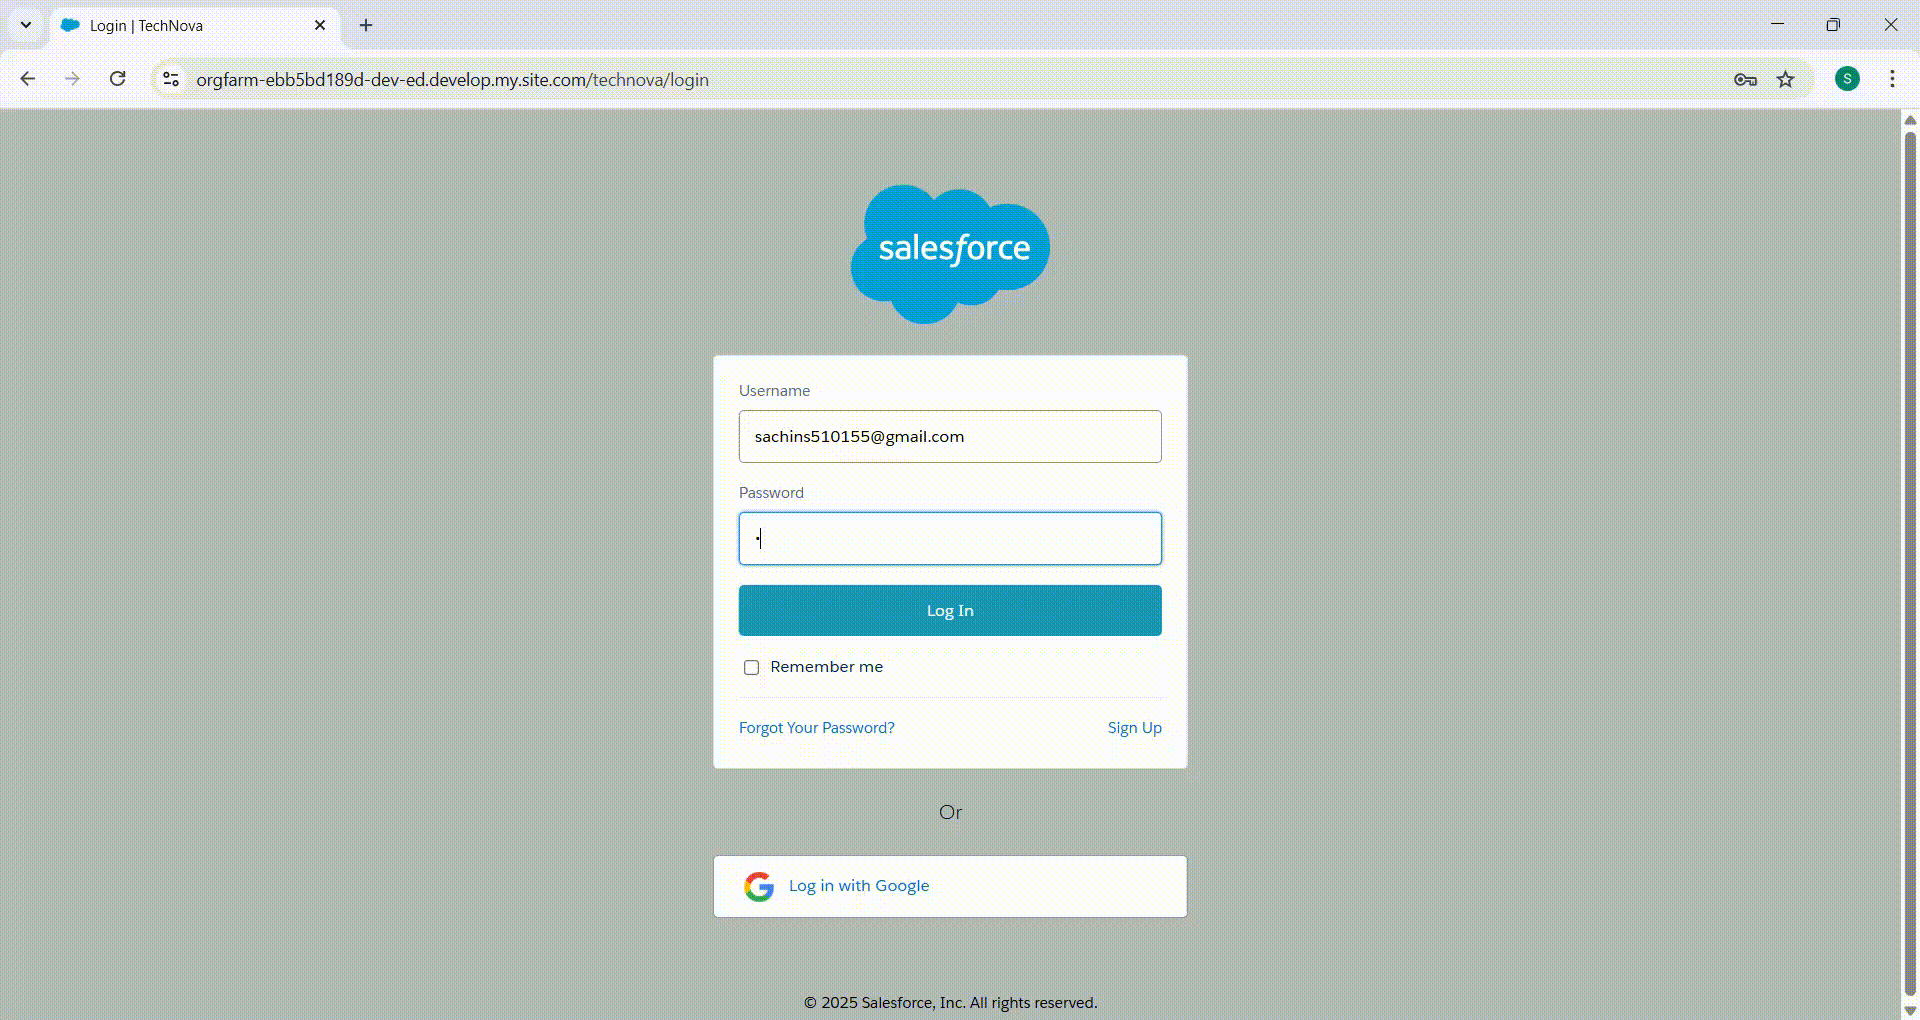
Task: Reload the login page
Action: (x=118, y=79)
